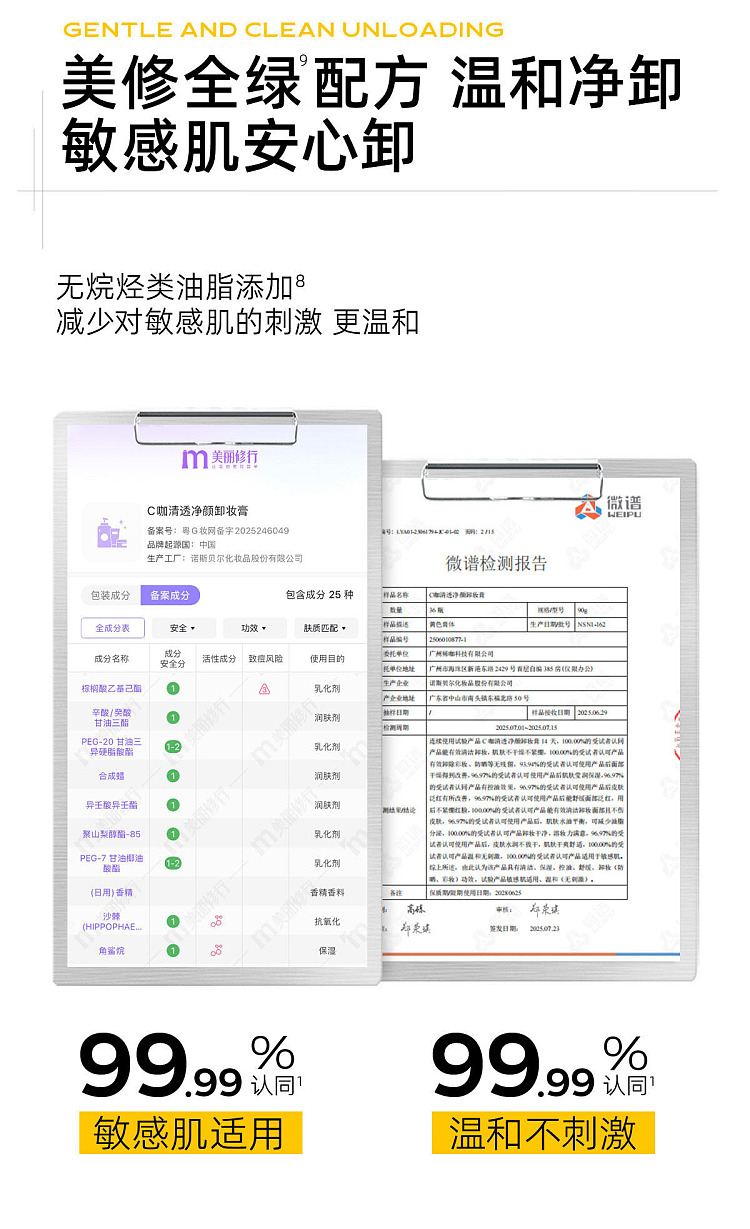750x1229 pixels.
Task: Click the headline 敏感肌安心卸
Action: [238, 144]
